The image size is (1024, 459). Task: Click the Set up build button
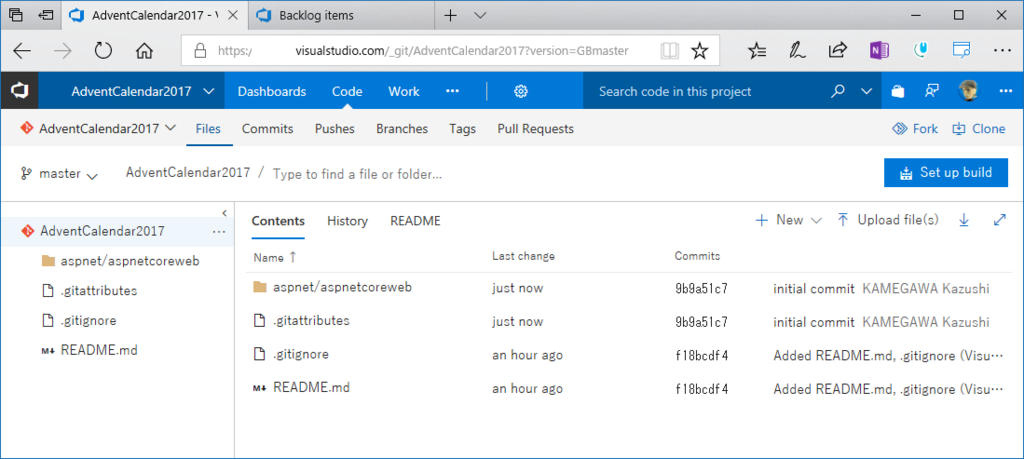(x=946, y=172)
